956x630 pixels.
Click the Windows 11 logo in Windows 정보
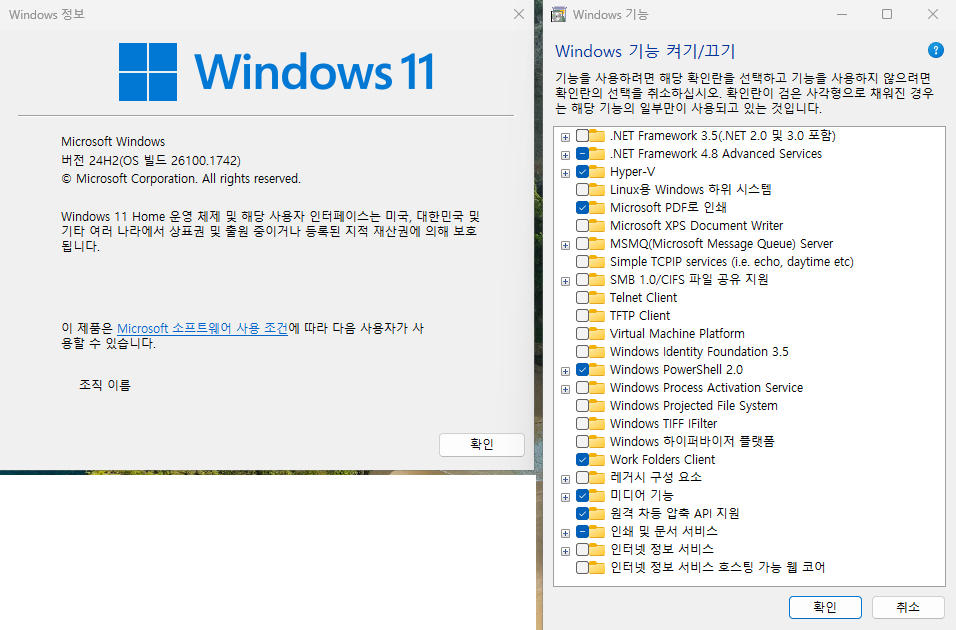point(276,72)
